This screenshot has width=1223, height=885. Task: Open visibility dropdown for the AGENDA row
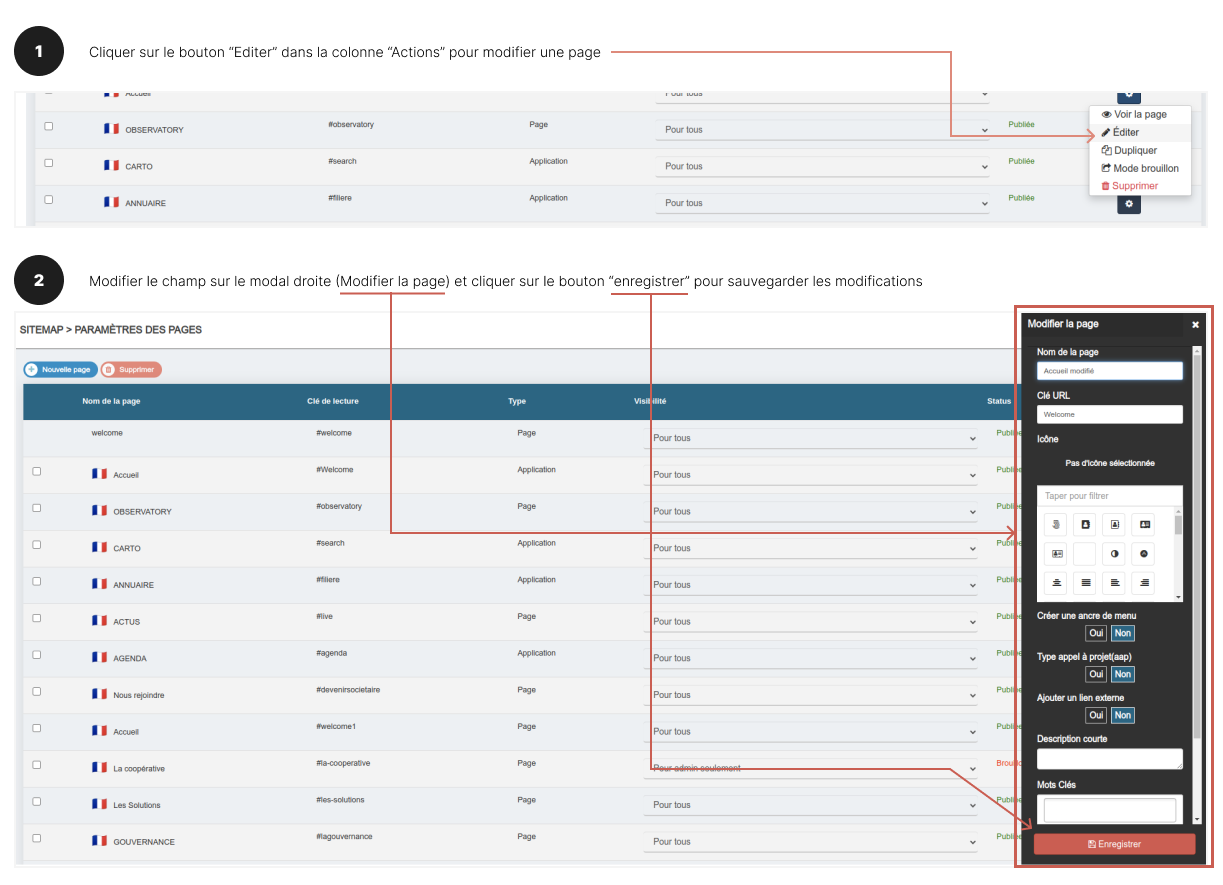click(x=810, y=658)
